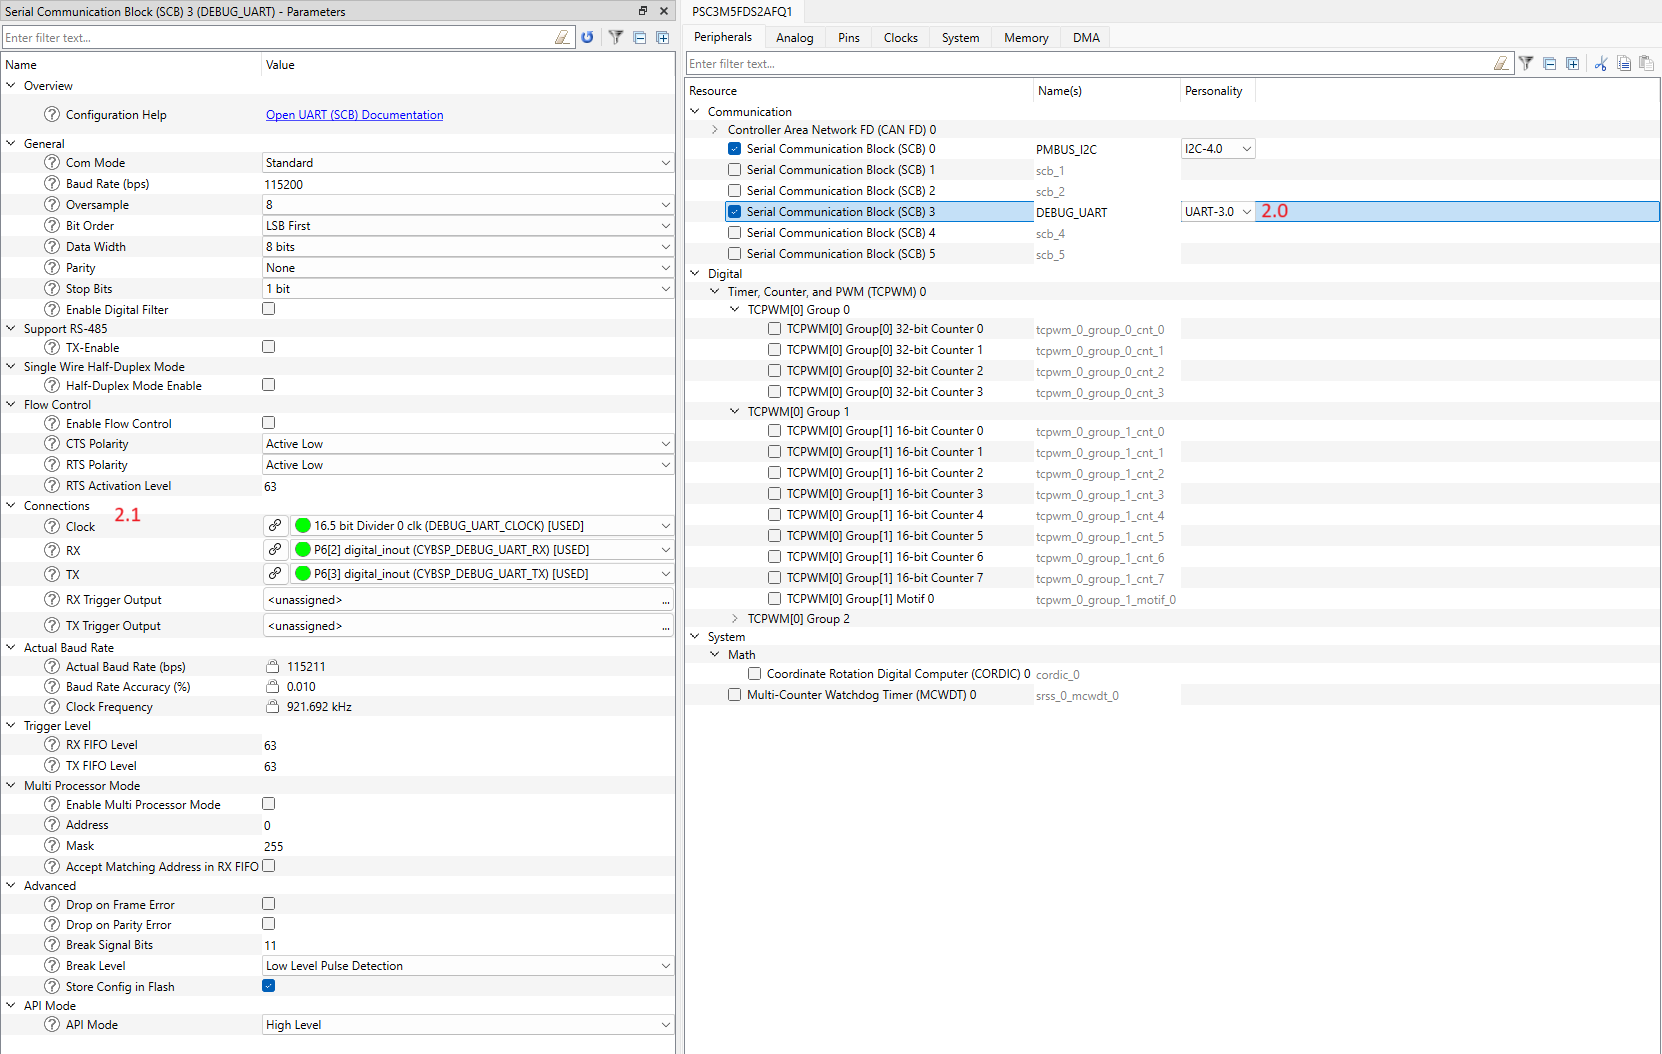Viewport: 1662px width, 1054px height.
Task: Open UART (SCB) Documentation link
Action: pyautogui.click(x=354, y=115)
